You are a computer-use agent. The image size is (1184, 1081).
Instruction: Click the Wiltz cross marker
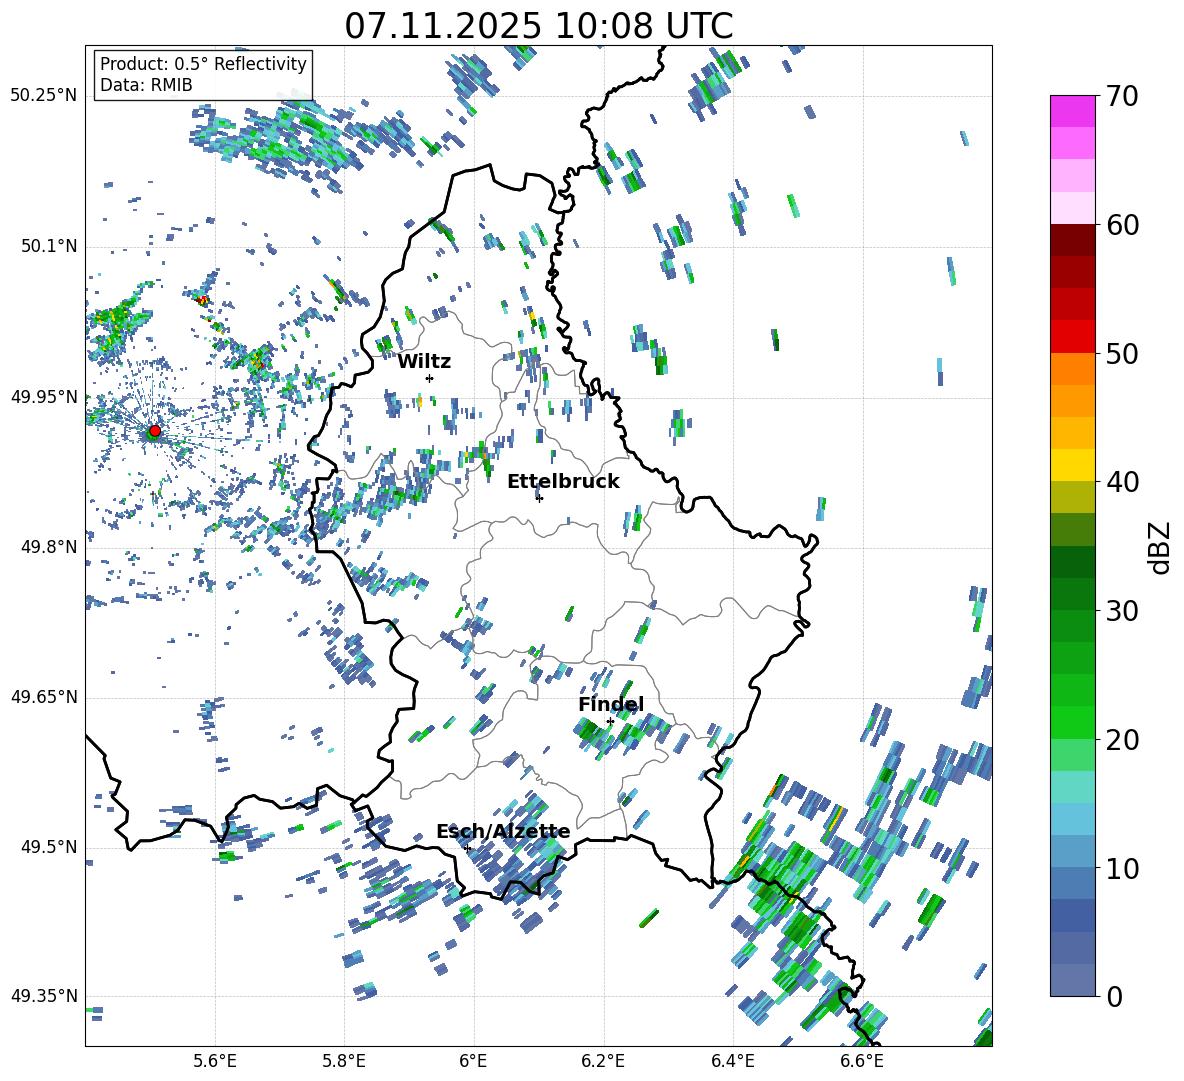click(x=430, y=378)
